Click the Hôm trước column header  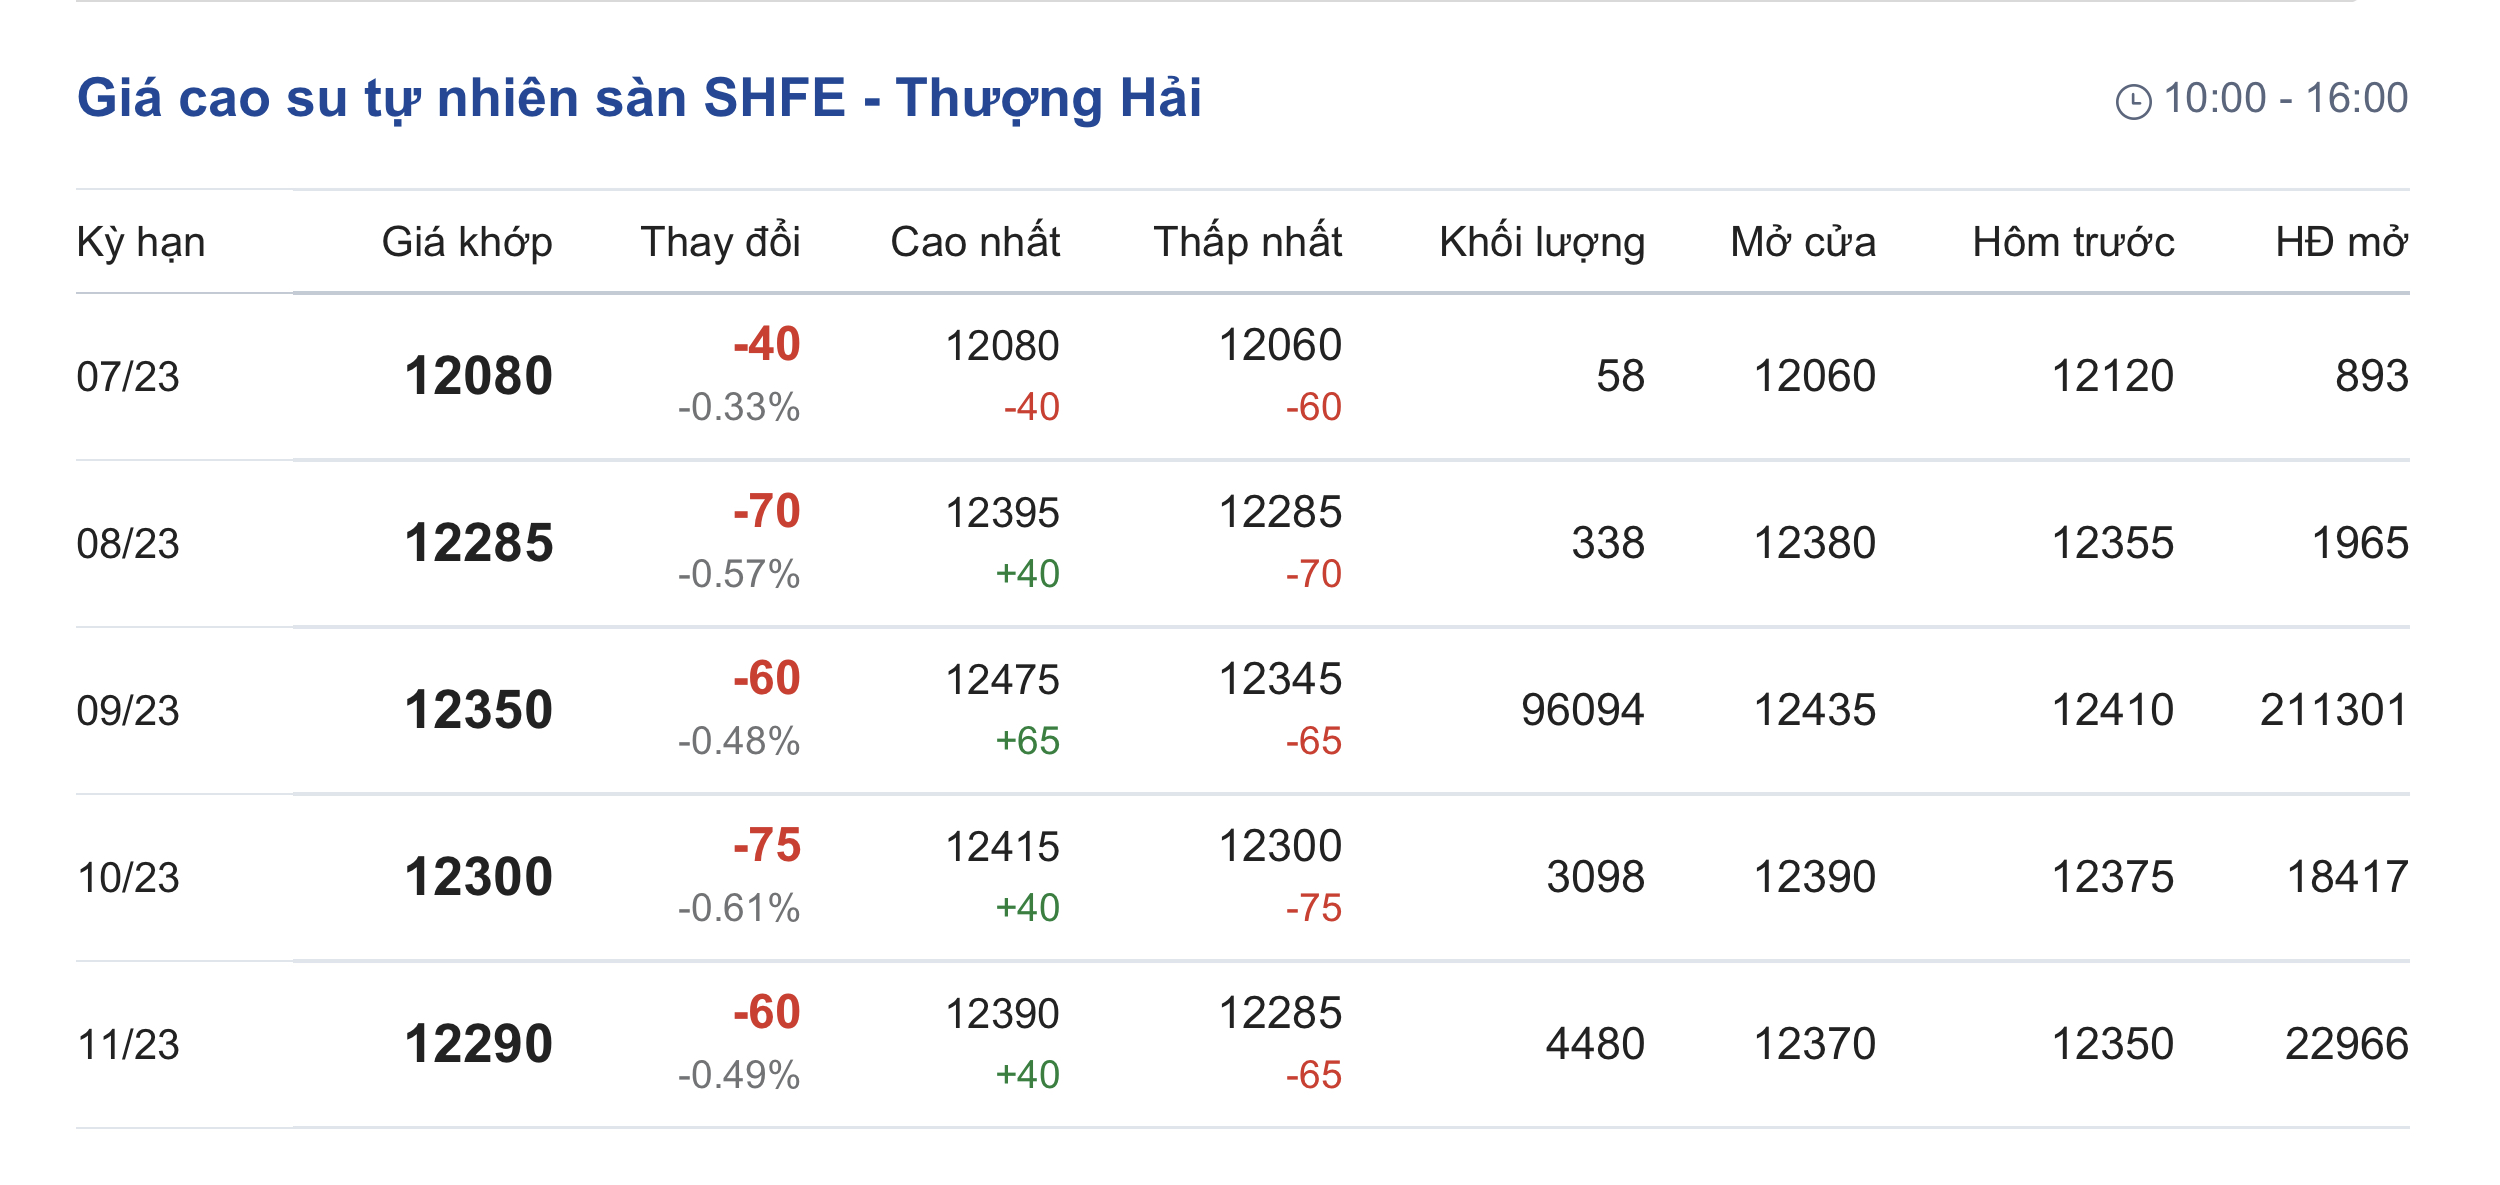click(x=2073, y=242)
